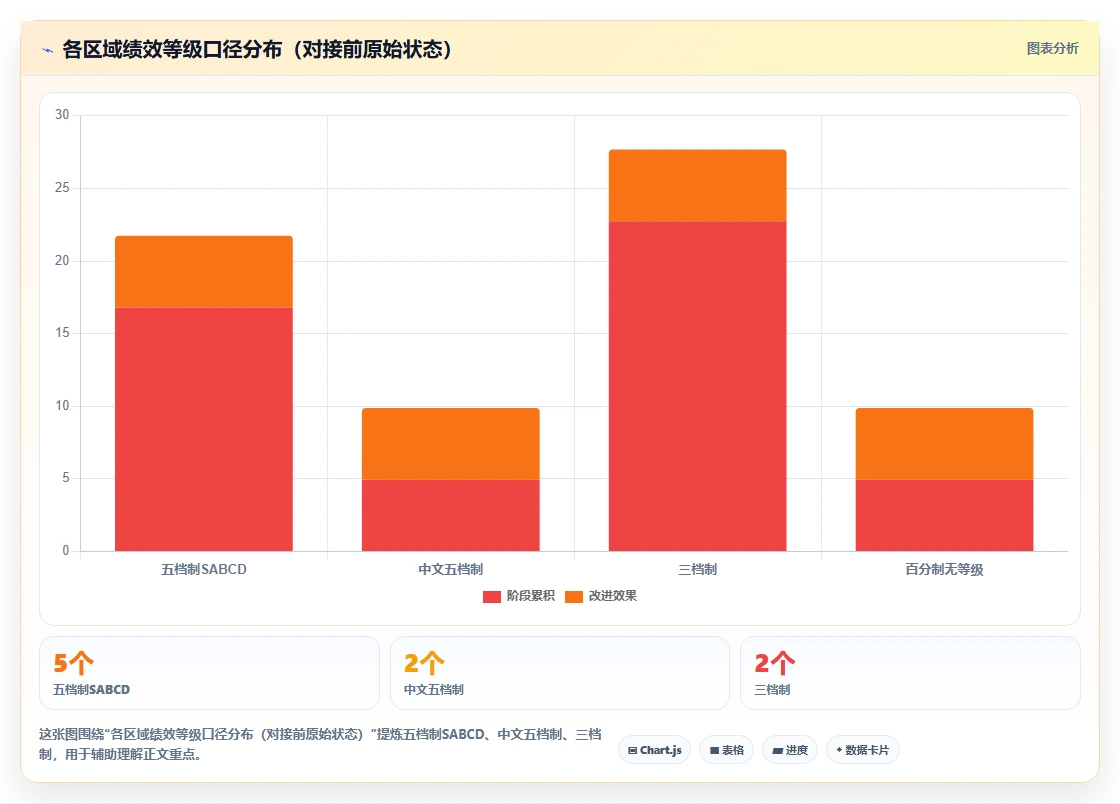This screenshot has height=804, width=1120.
Task: Click the y-axis value 20
Action: pos(62,261)
